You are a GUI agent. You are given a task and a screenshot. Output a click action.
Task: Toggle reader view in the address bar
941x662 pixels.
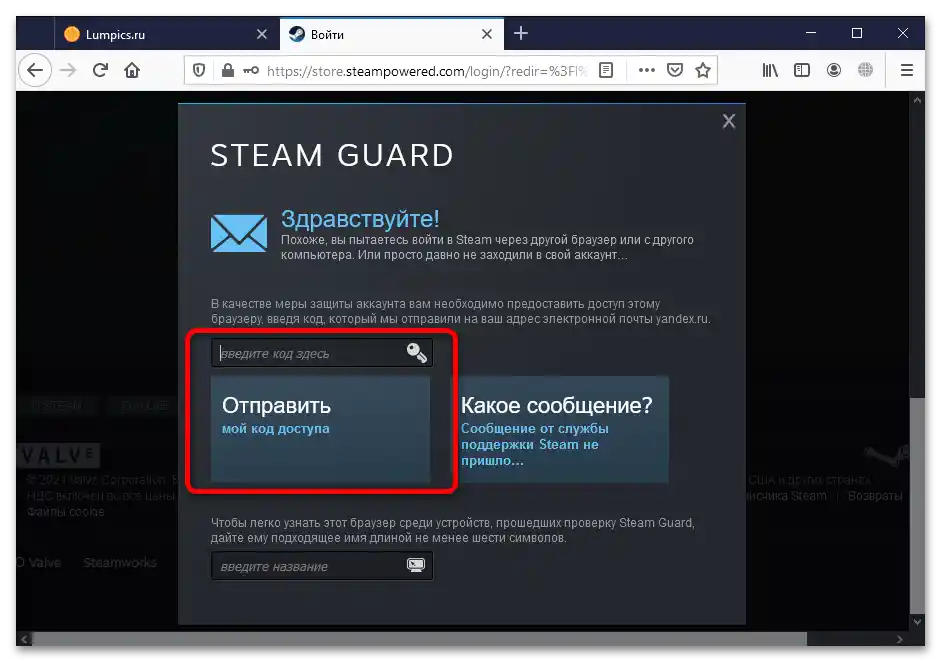click(x=606, y=70)
